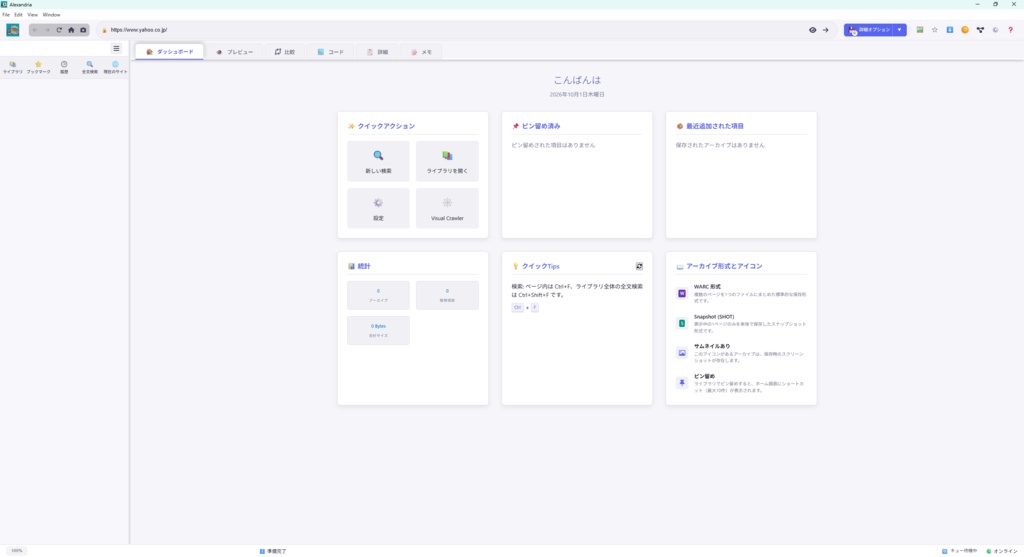Image resolution: width=1024 pixels, height=557 pixels.
Task: Open ライブラリ in the sidebar
Action: coord(12,67)
